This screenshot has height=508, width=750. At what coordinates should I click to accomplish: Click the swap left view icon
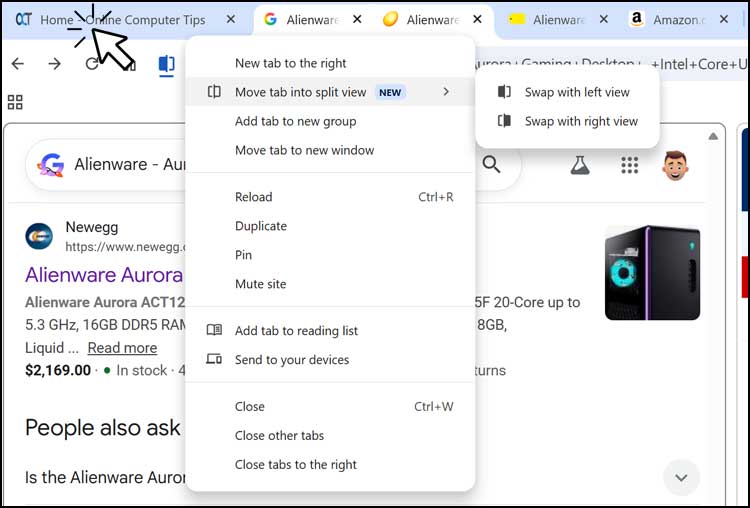click(x=504, y=91)
